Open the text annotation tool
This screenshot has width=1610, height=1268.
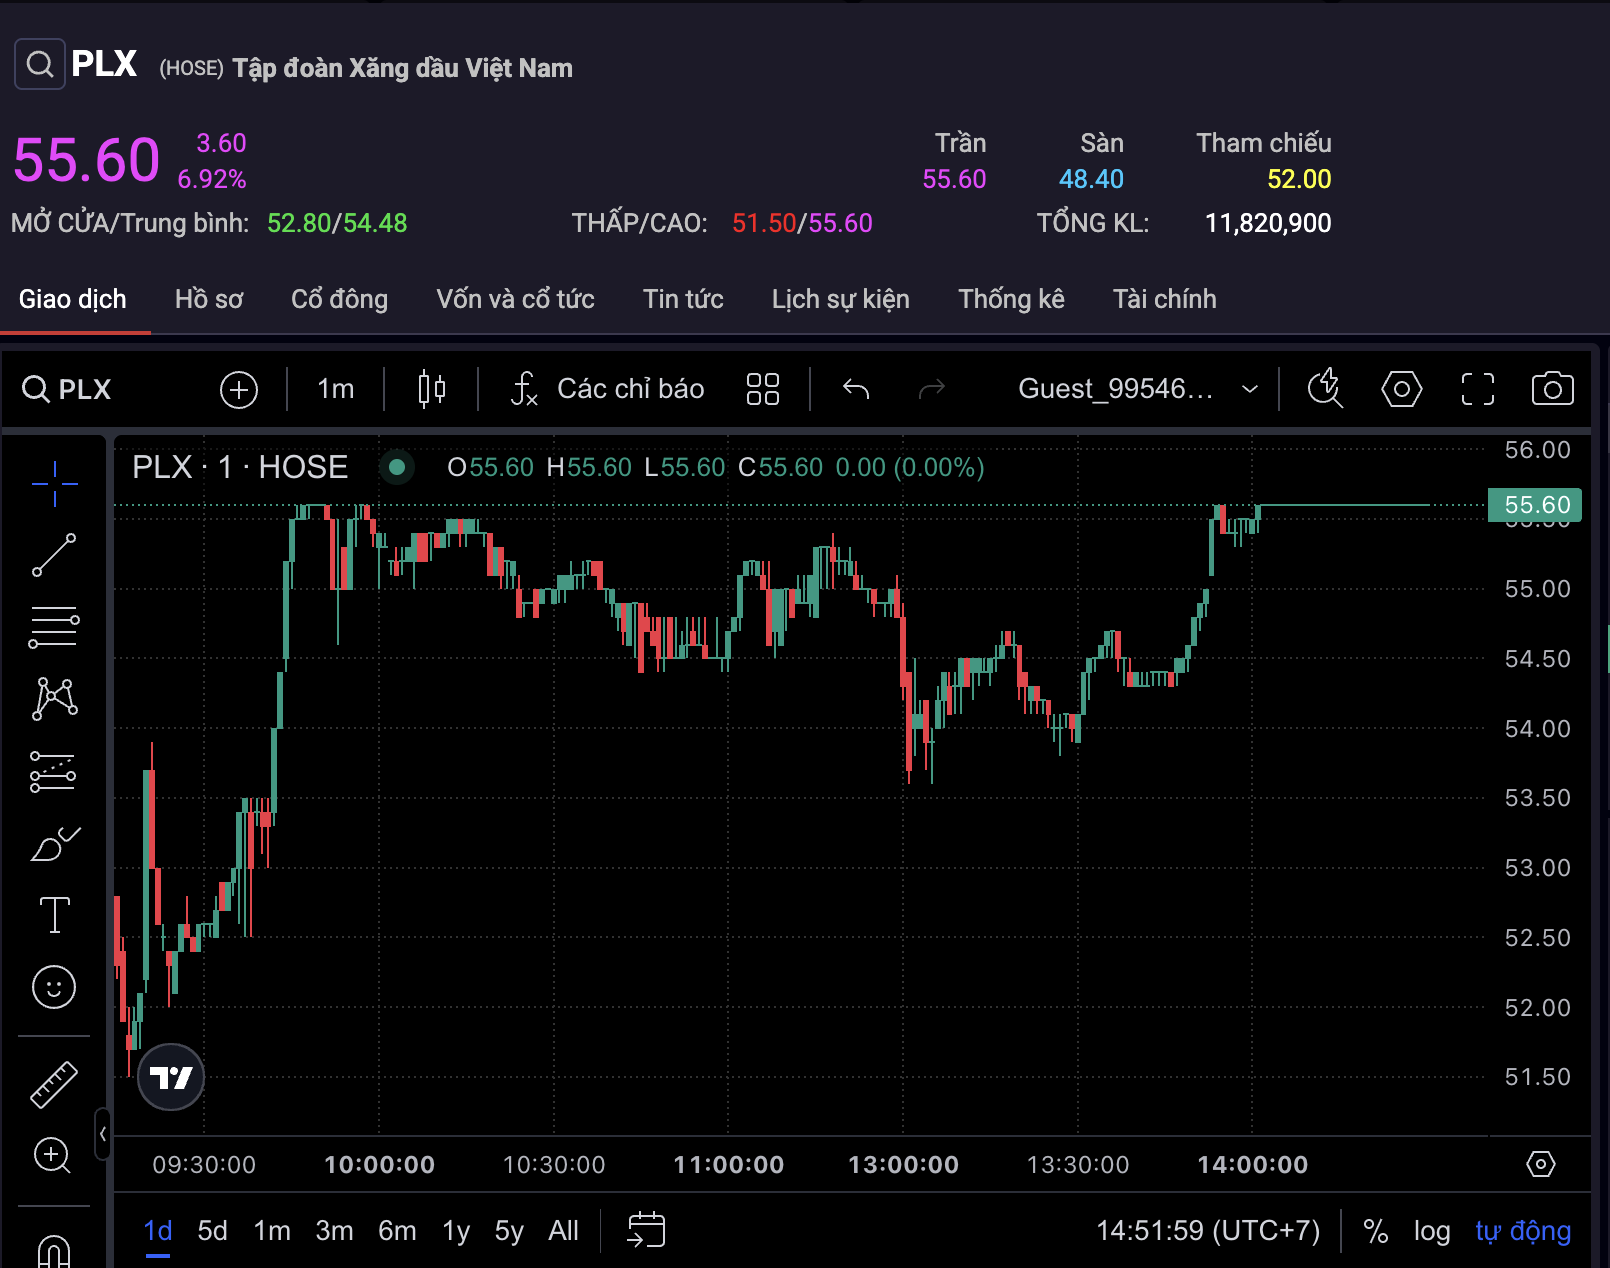point(54,915)
